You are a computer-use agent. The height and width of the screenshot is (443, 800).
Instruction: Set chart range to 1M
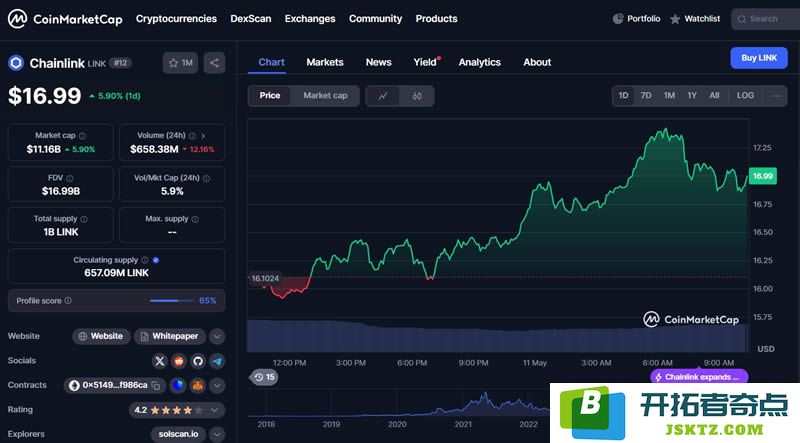669,95
